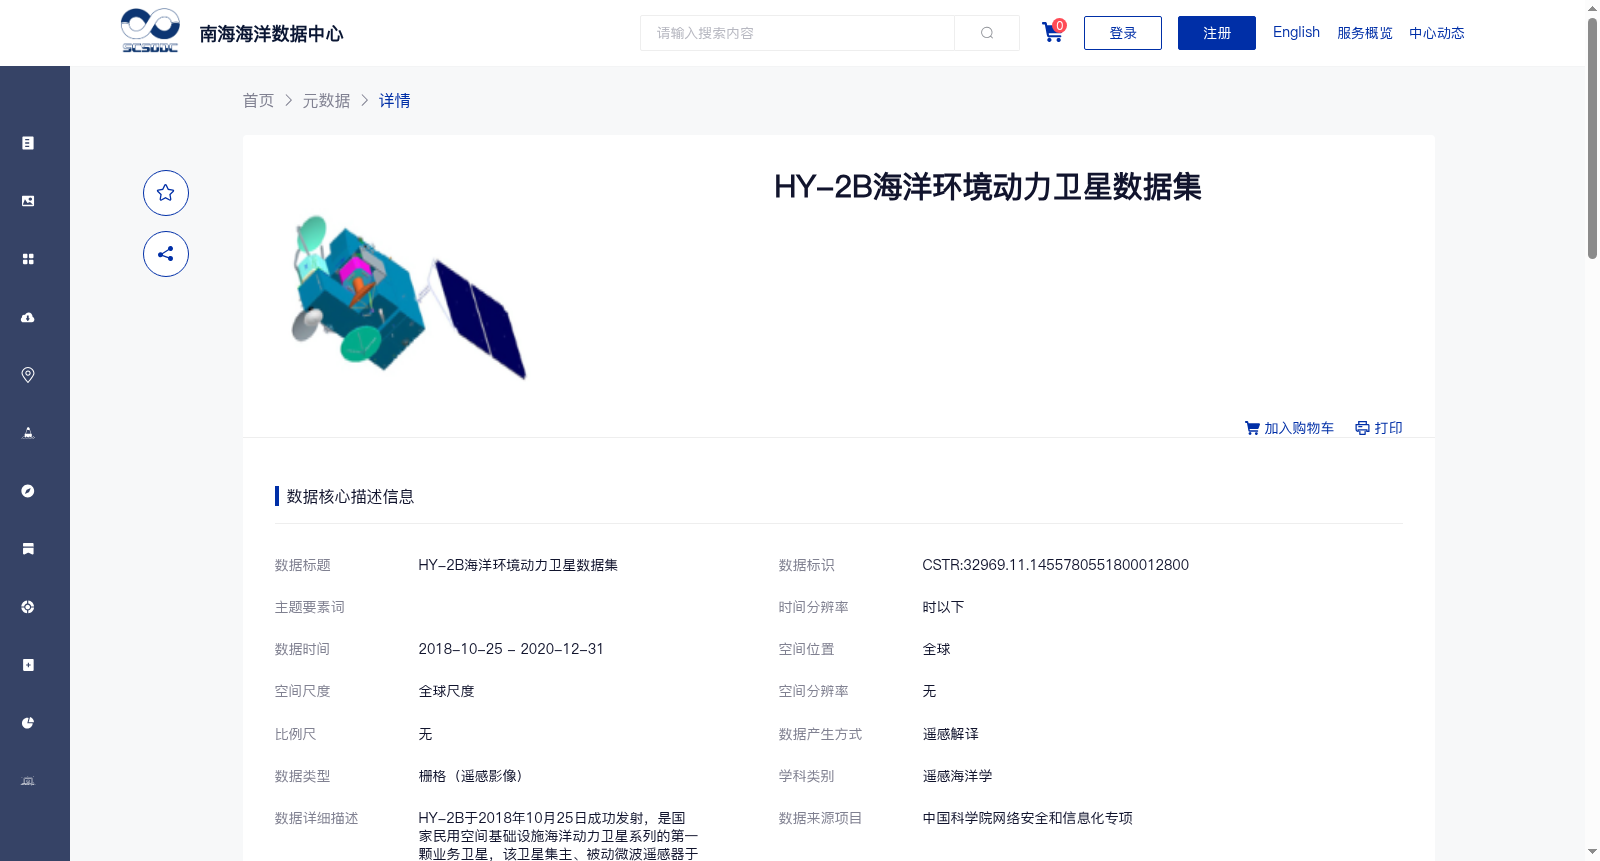Image resolution: width=1600 pixels, height=861 pixels.
Task: Click 数据核心描述信息 section heading
Action: tap(350, 496)
